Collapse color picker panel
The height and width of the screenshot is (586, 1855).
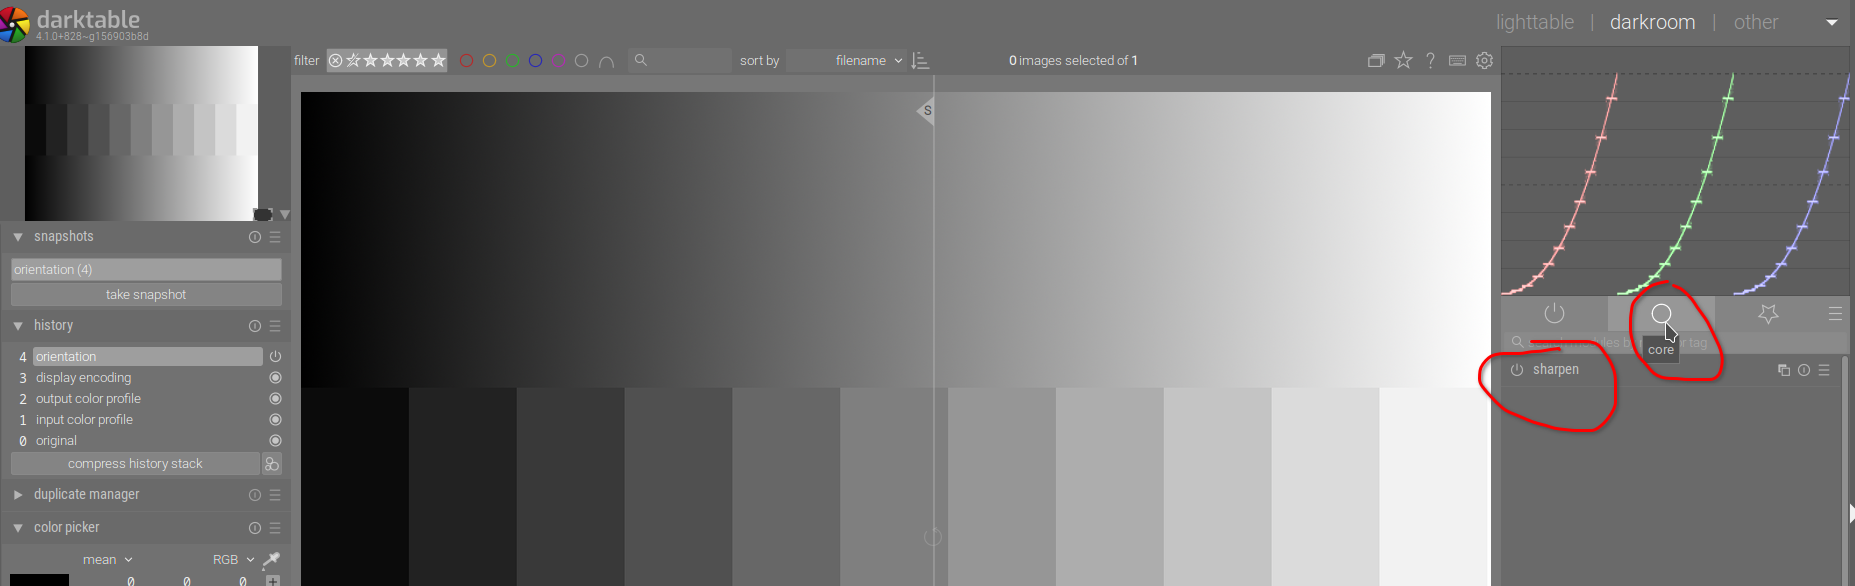(x=18, y=528)
